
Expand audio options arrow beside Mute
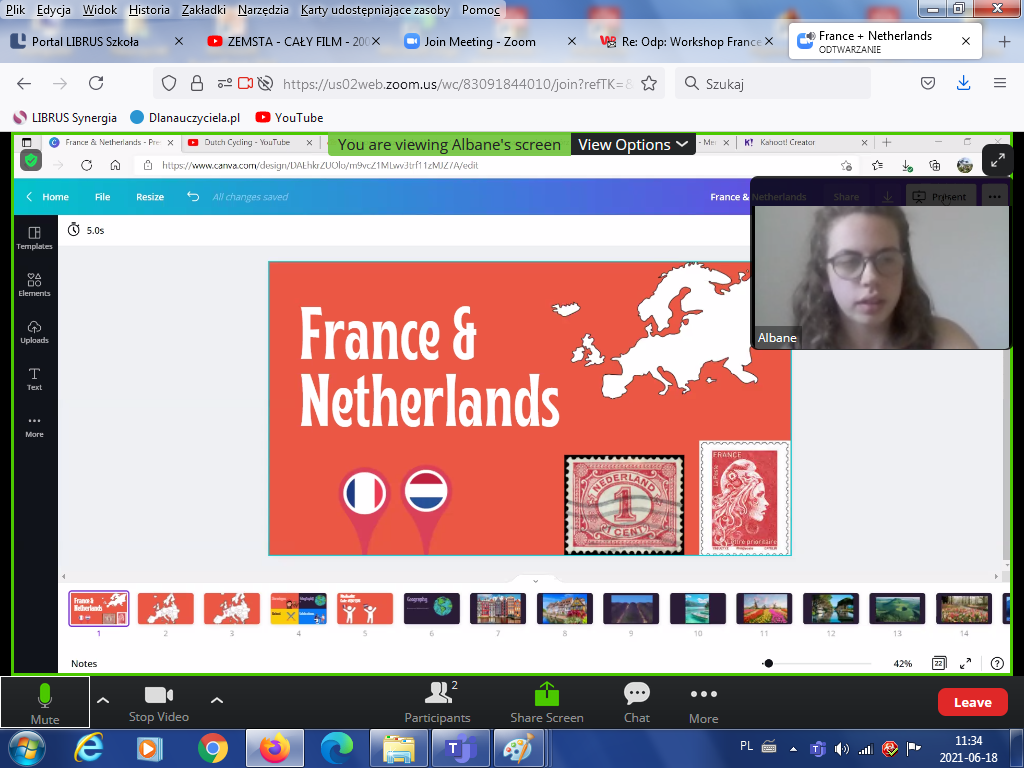[x=103, y=700]
